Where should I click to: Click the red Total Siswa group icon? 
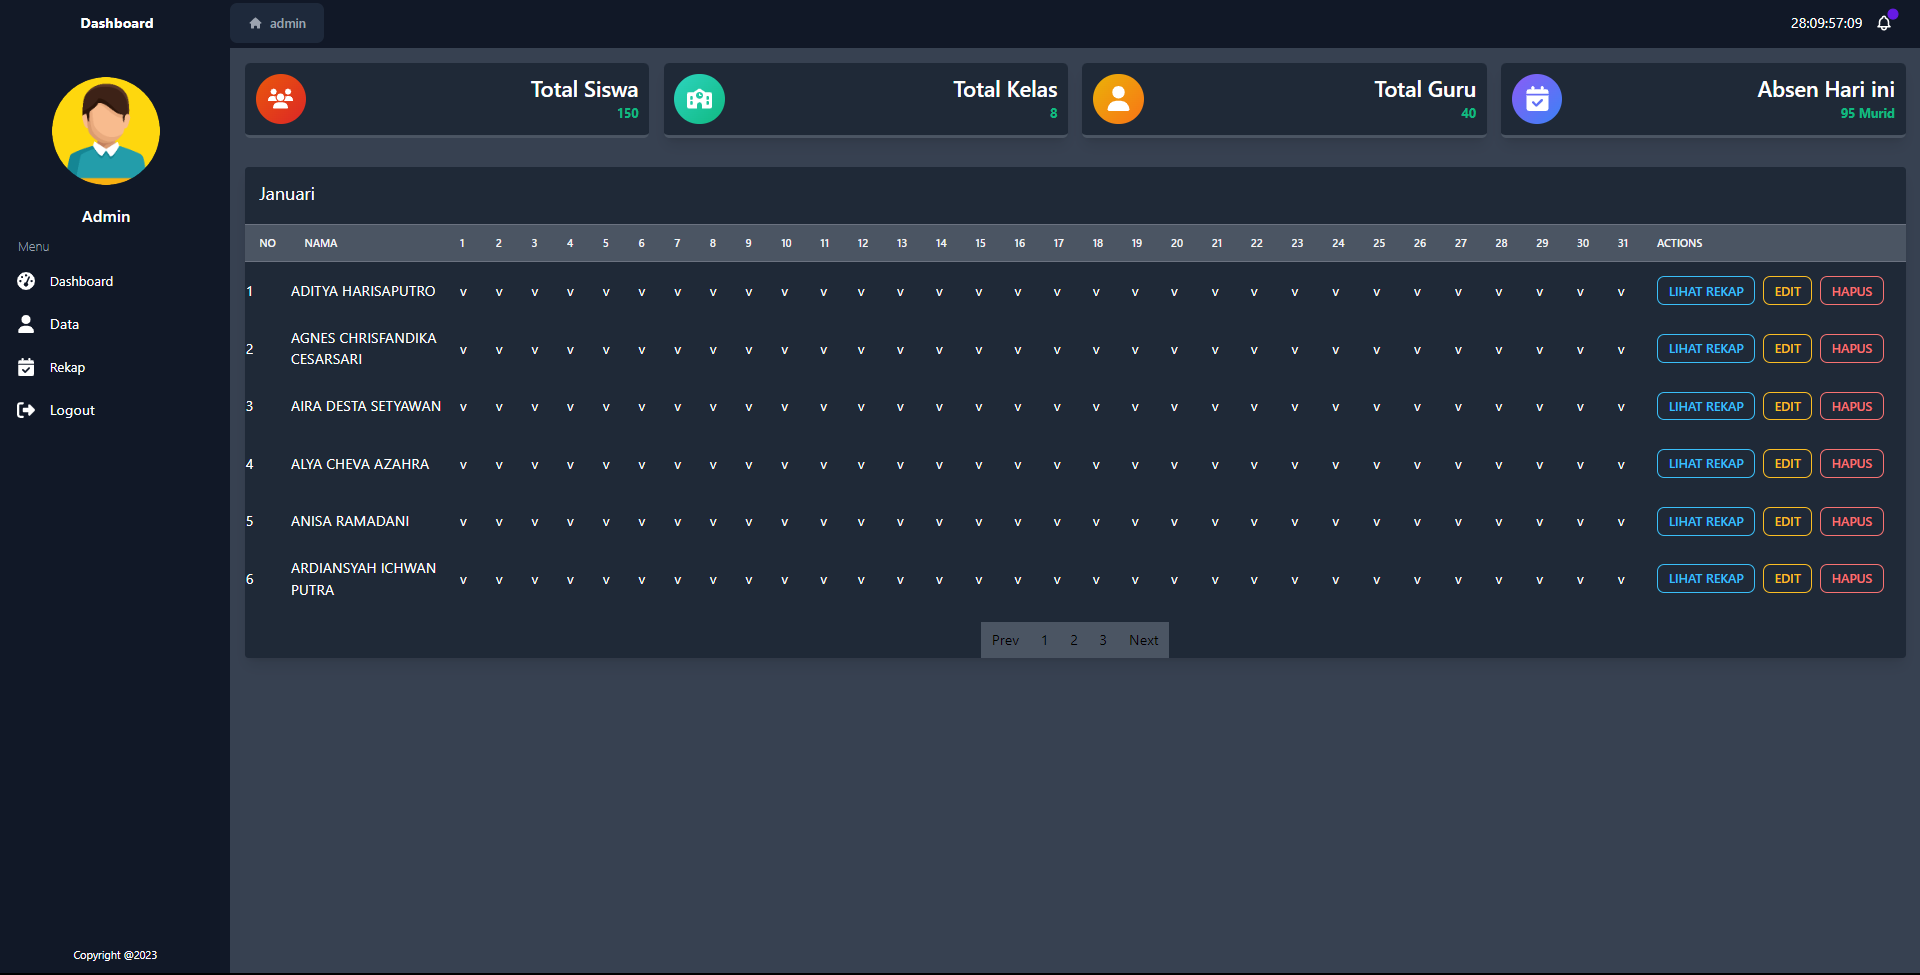[x=281, y=99]
